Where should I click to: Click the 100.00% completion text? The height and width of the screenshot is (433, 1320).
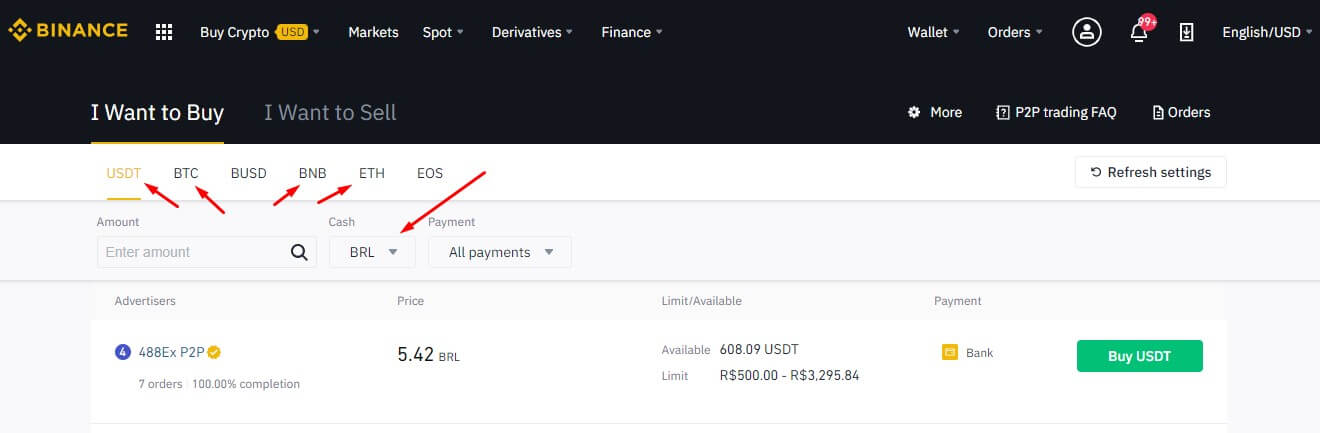click(x=246, y=384)
